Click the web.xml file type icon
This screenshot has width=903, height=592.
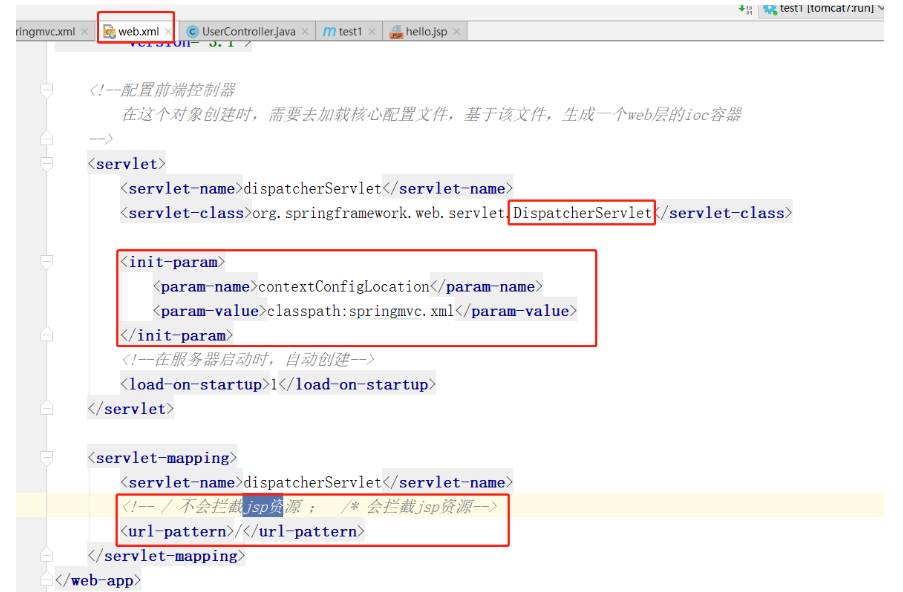[109, 32]
